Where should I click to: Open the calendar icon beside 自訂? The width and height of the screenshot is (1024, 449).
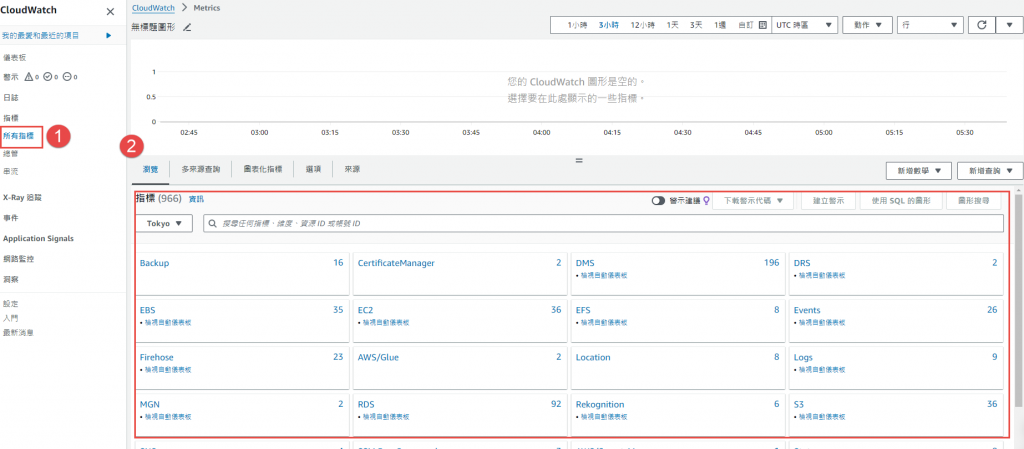(x=762, y=25)
